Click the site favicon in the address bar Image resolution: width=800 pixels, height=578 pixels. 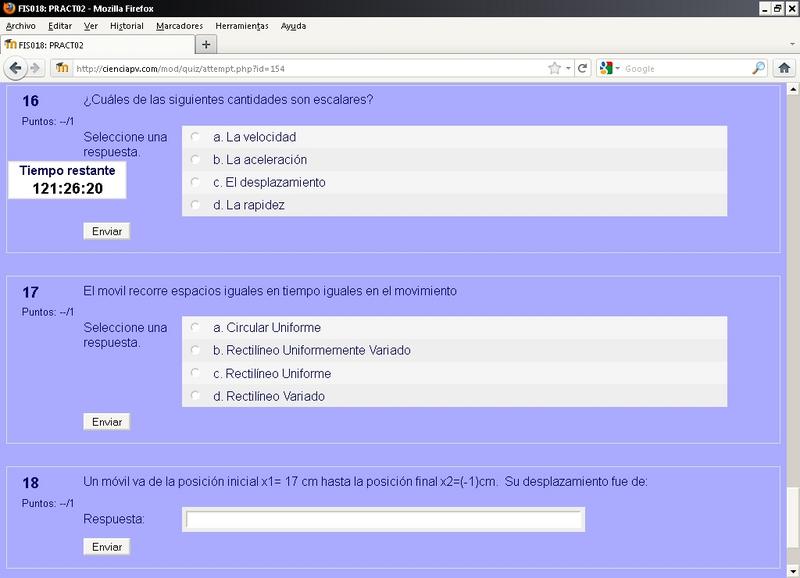pos(62,68)
